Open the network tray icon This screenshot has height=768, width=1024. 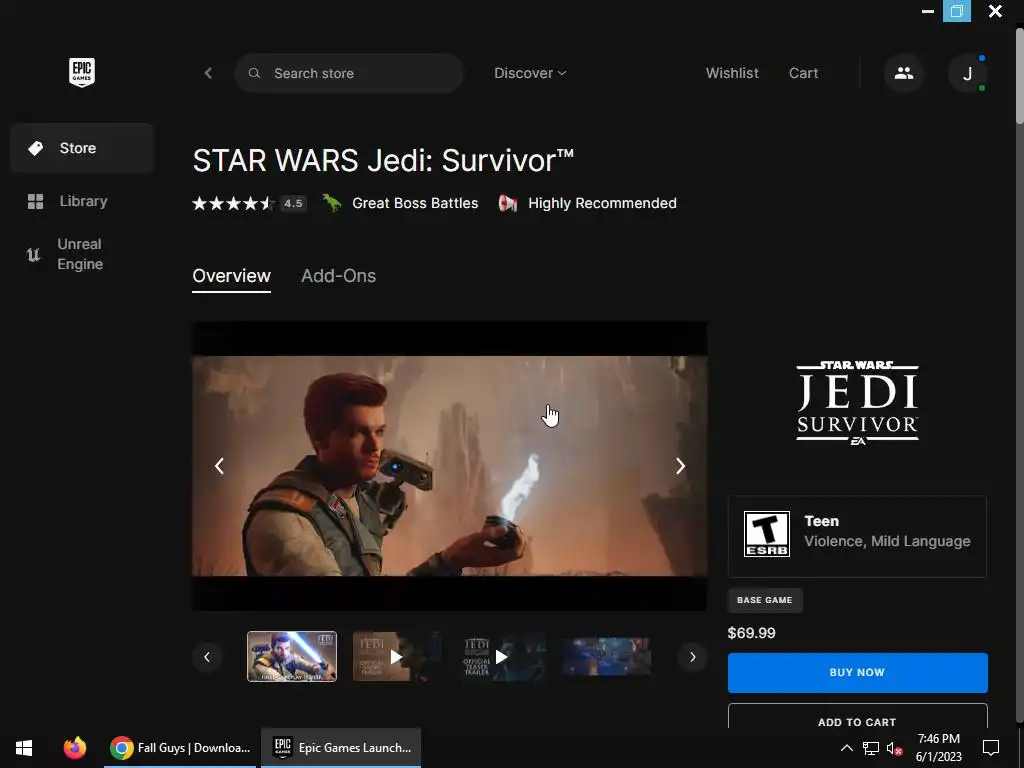coord(871,748)
